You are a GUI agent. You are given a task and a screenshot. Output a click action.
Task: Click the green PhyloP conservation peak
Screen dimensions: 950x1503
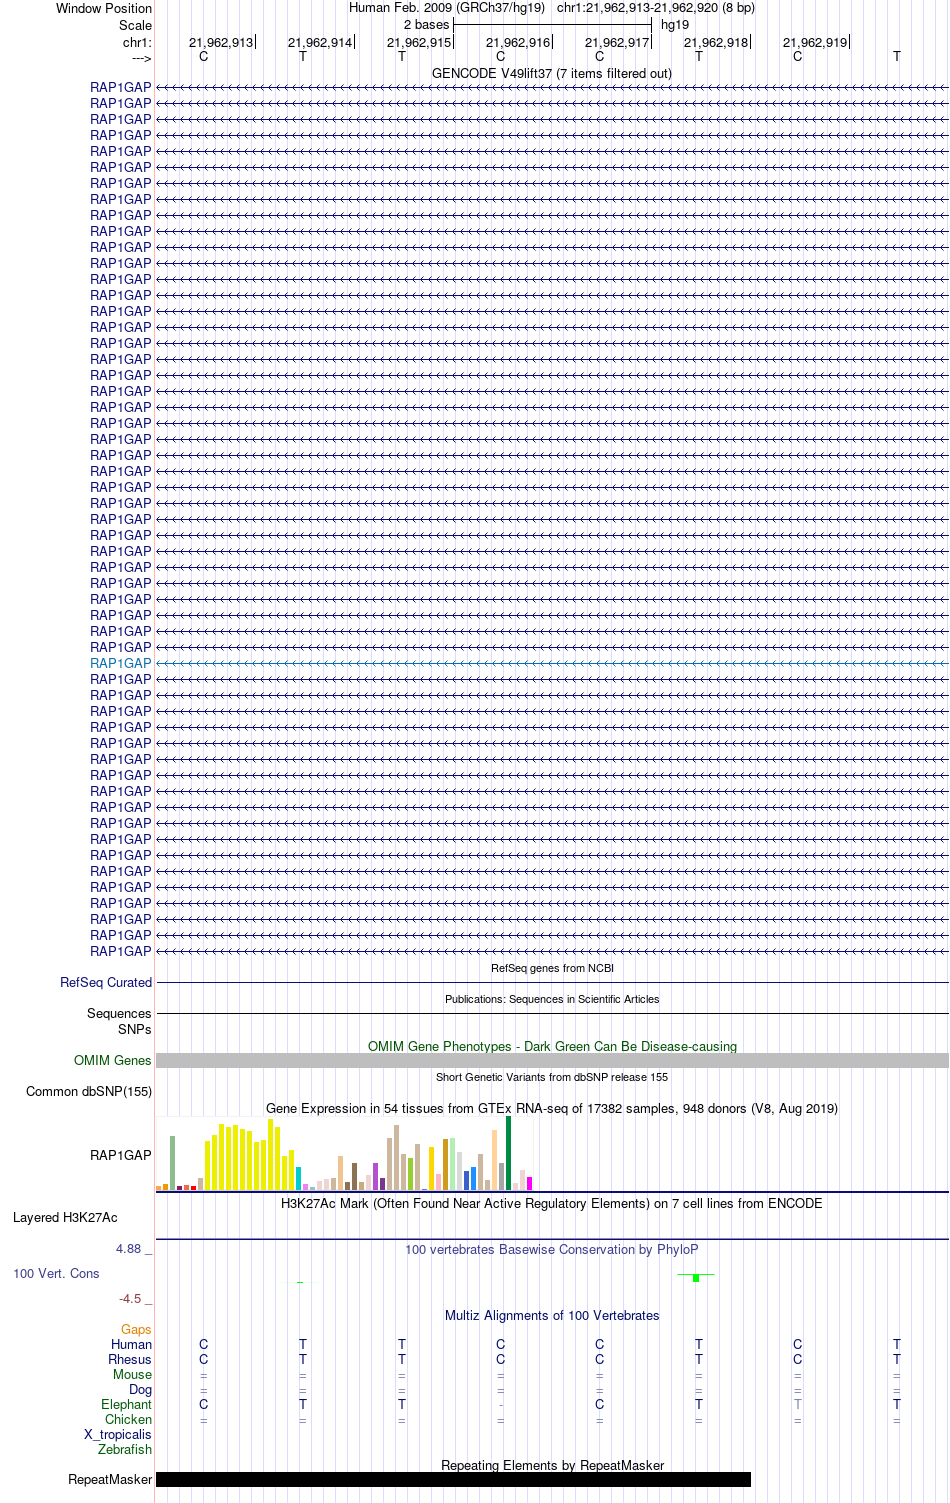(696, 1278)
